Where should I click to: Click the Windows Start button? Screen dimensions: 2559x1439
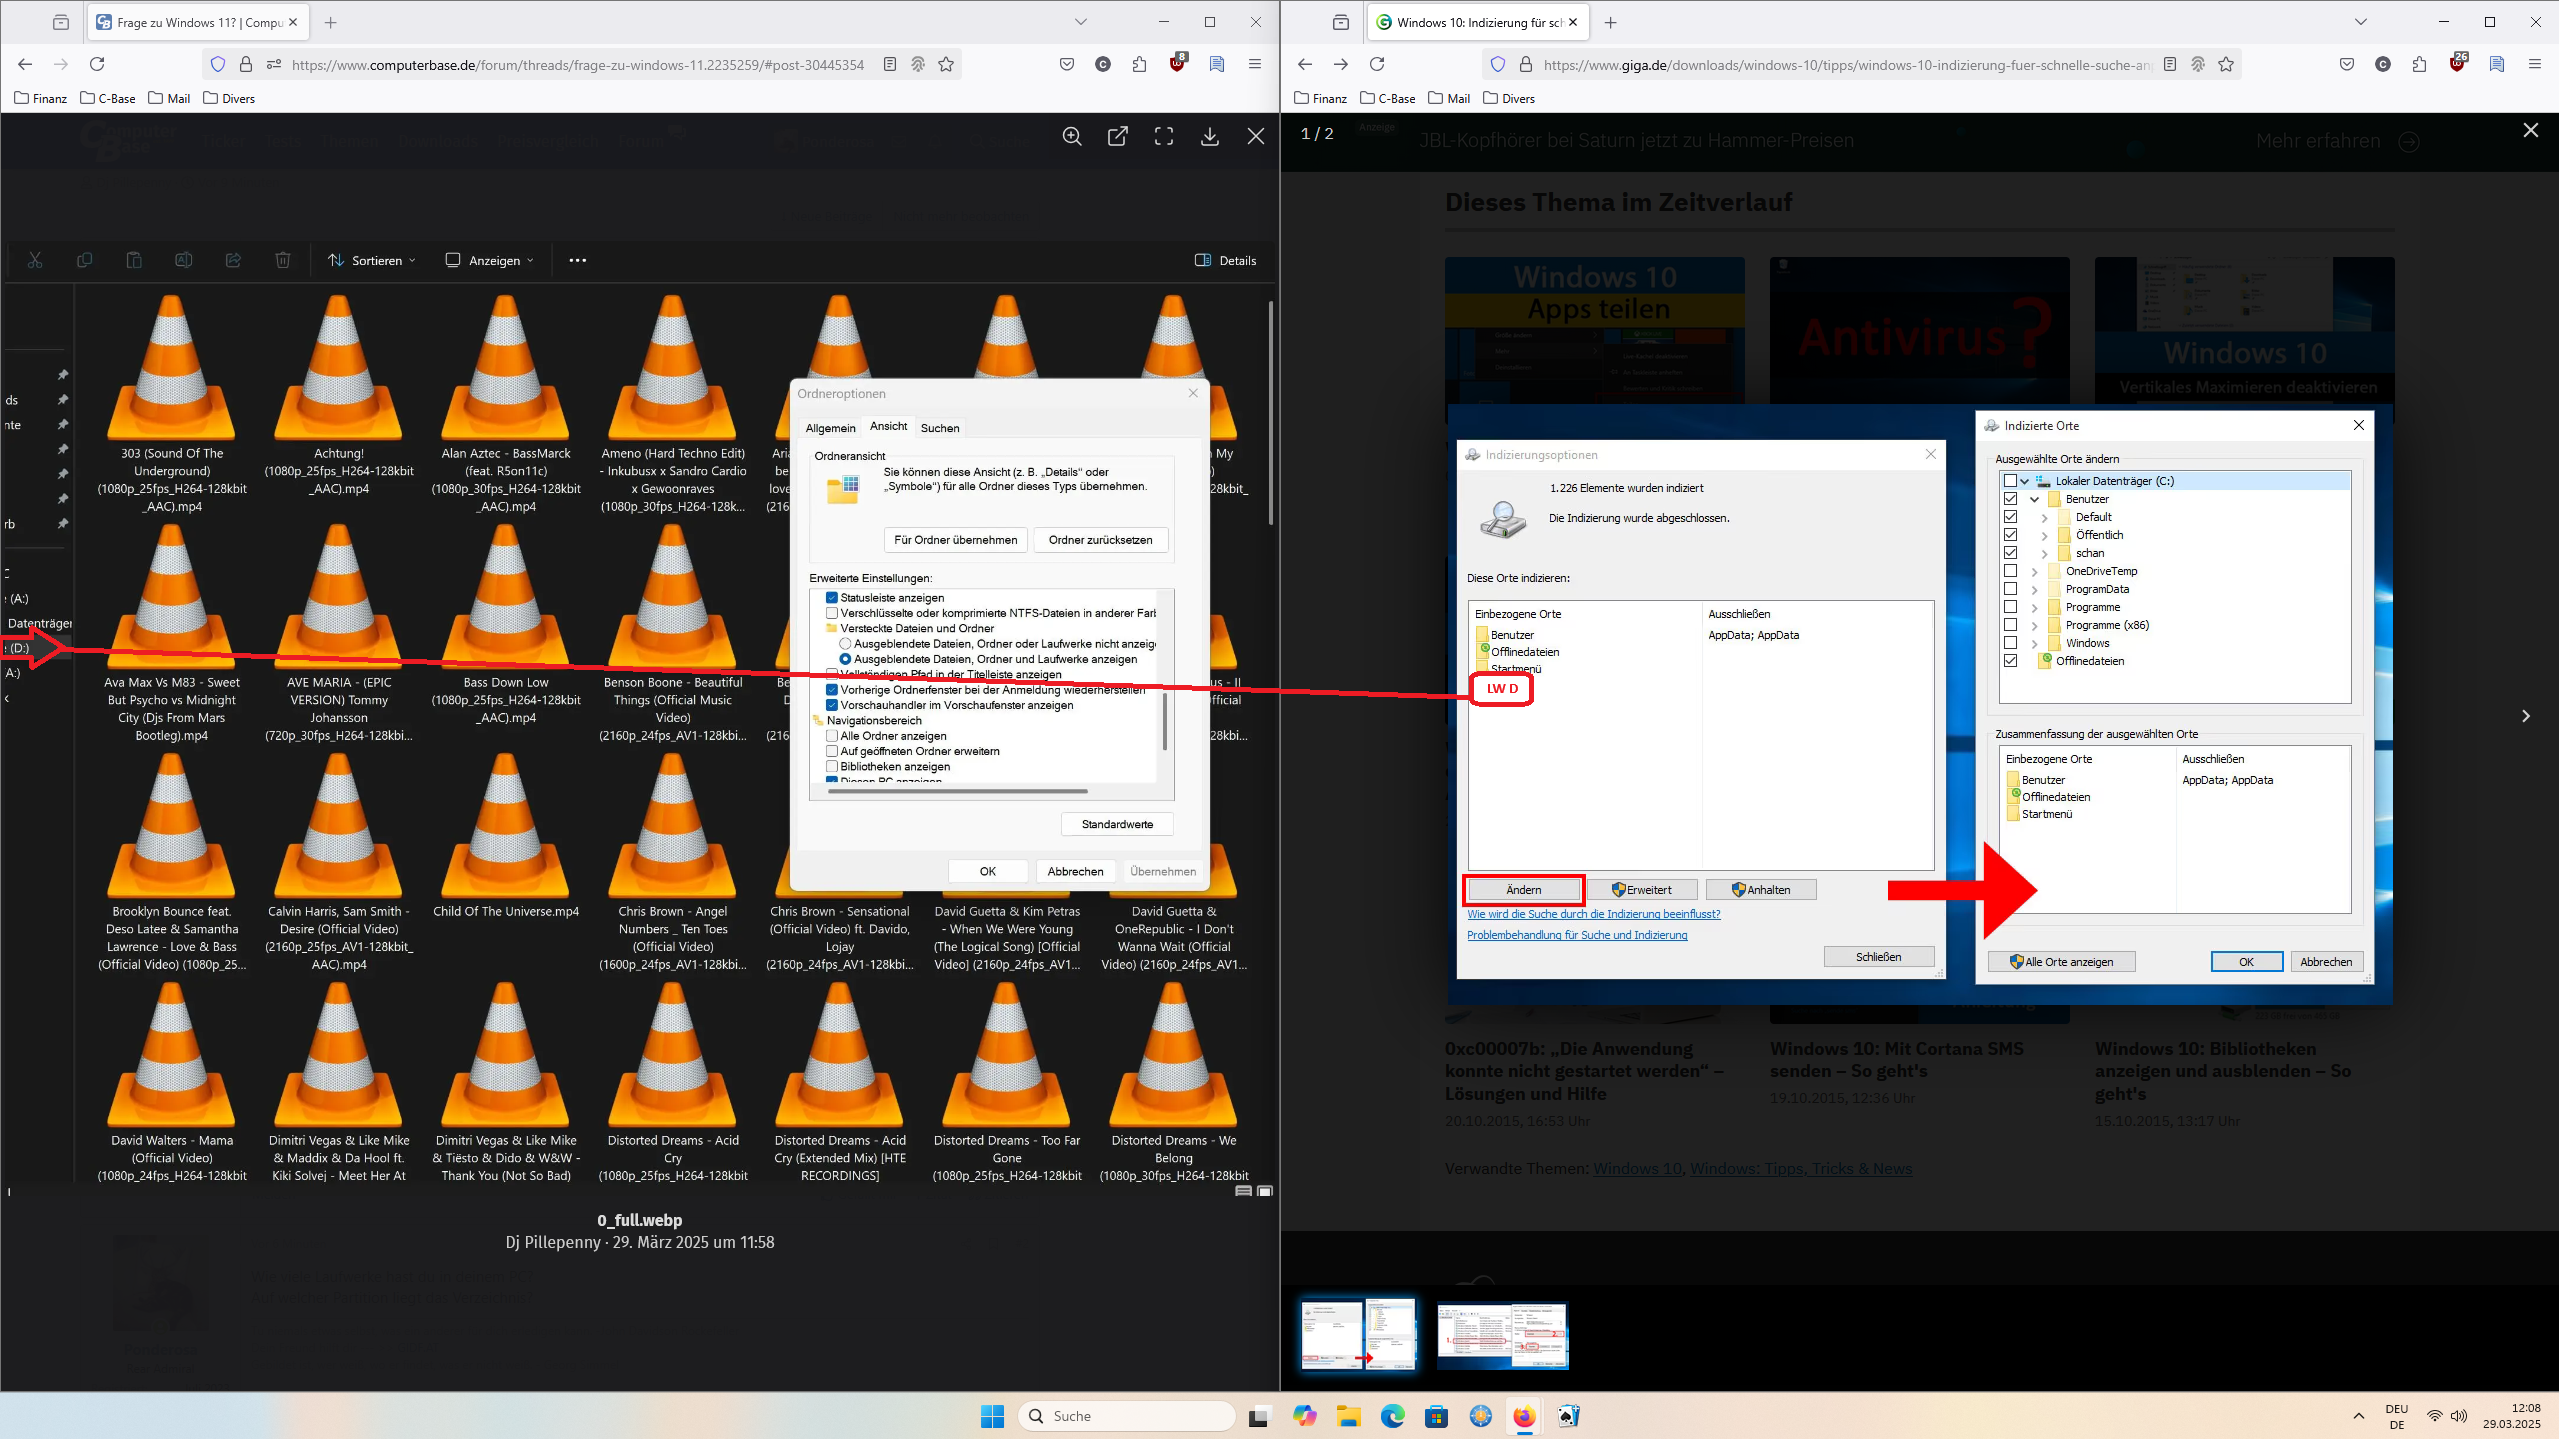(992, 1416)
